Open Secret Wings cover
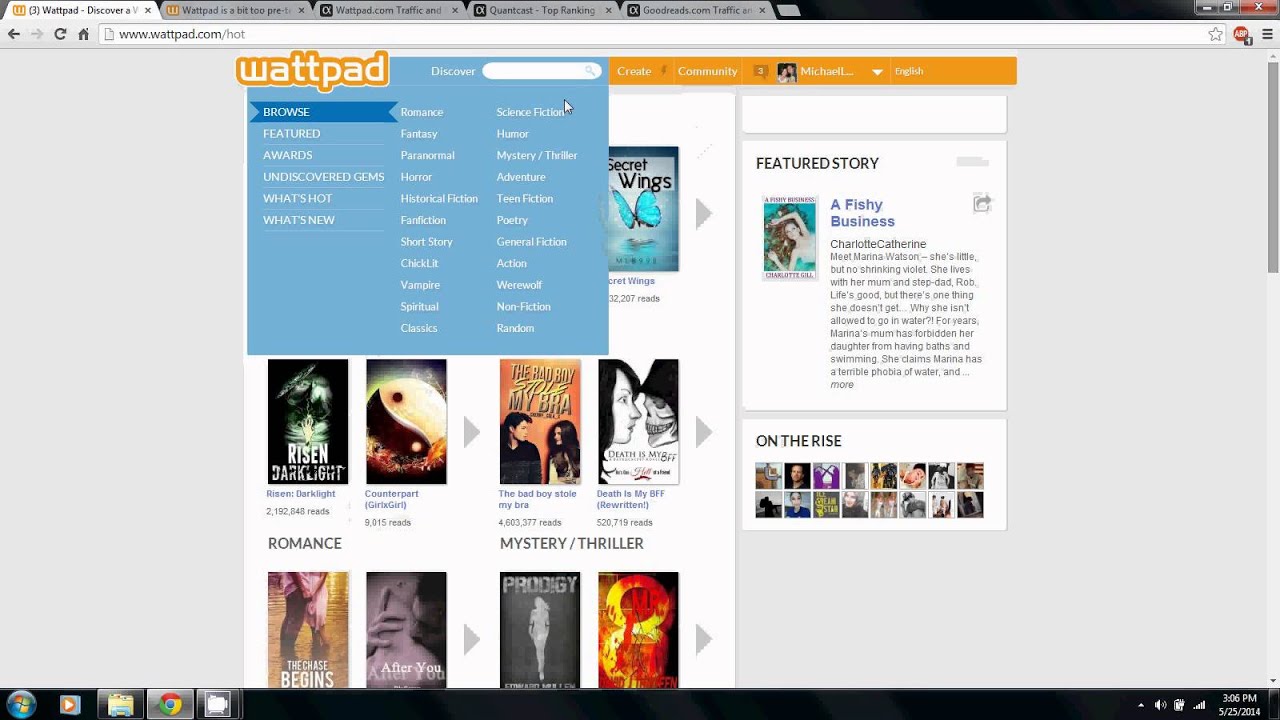The width and height of the screenshot is (1280, 720). click(644, 209)
